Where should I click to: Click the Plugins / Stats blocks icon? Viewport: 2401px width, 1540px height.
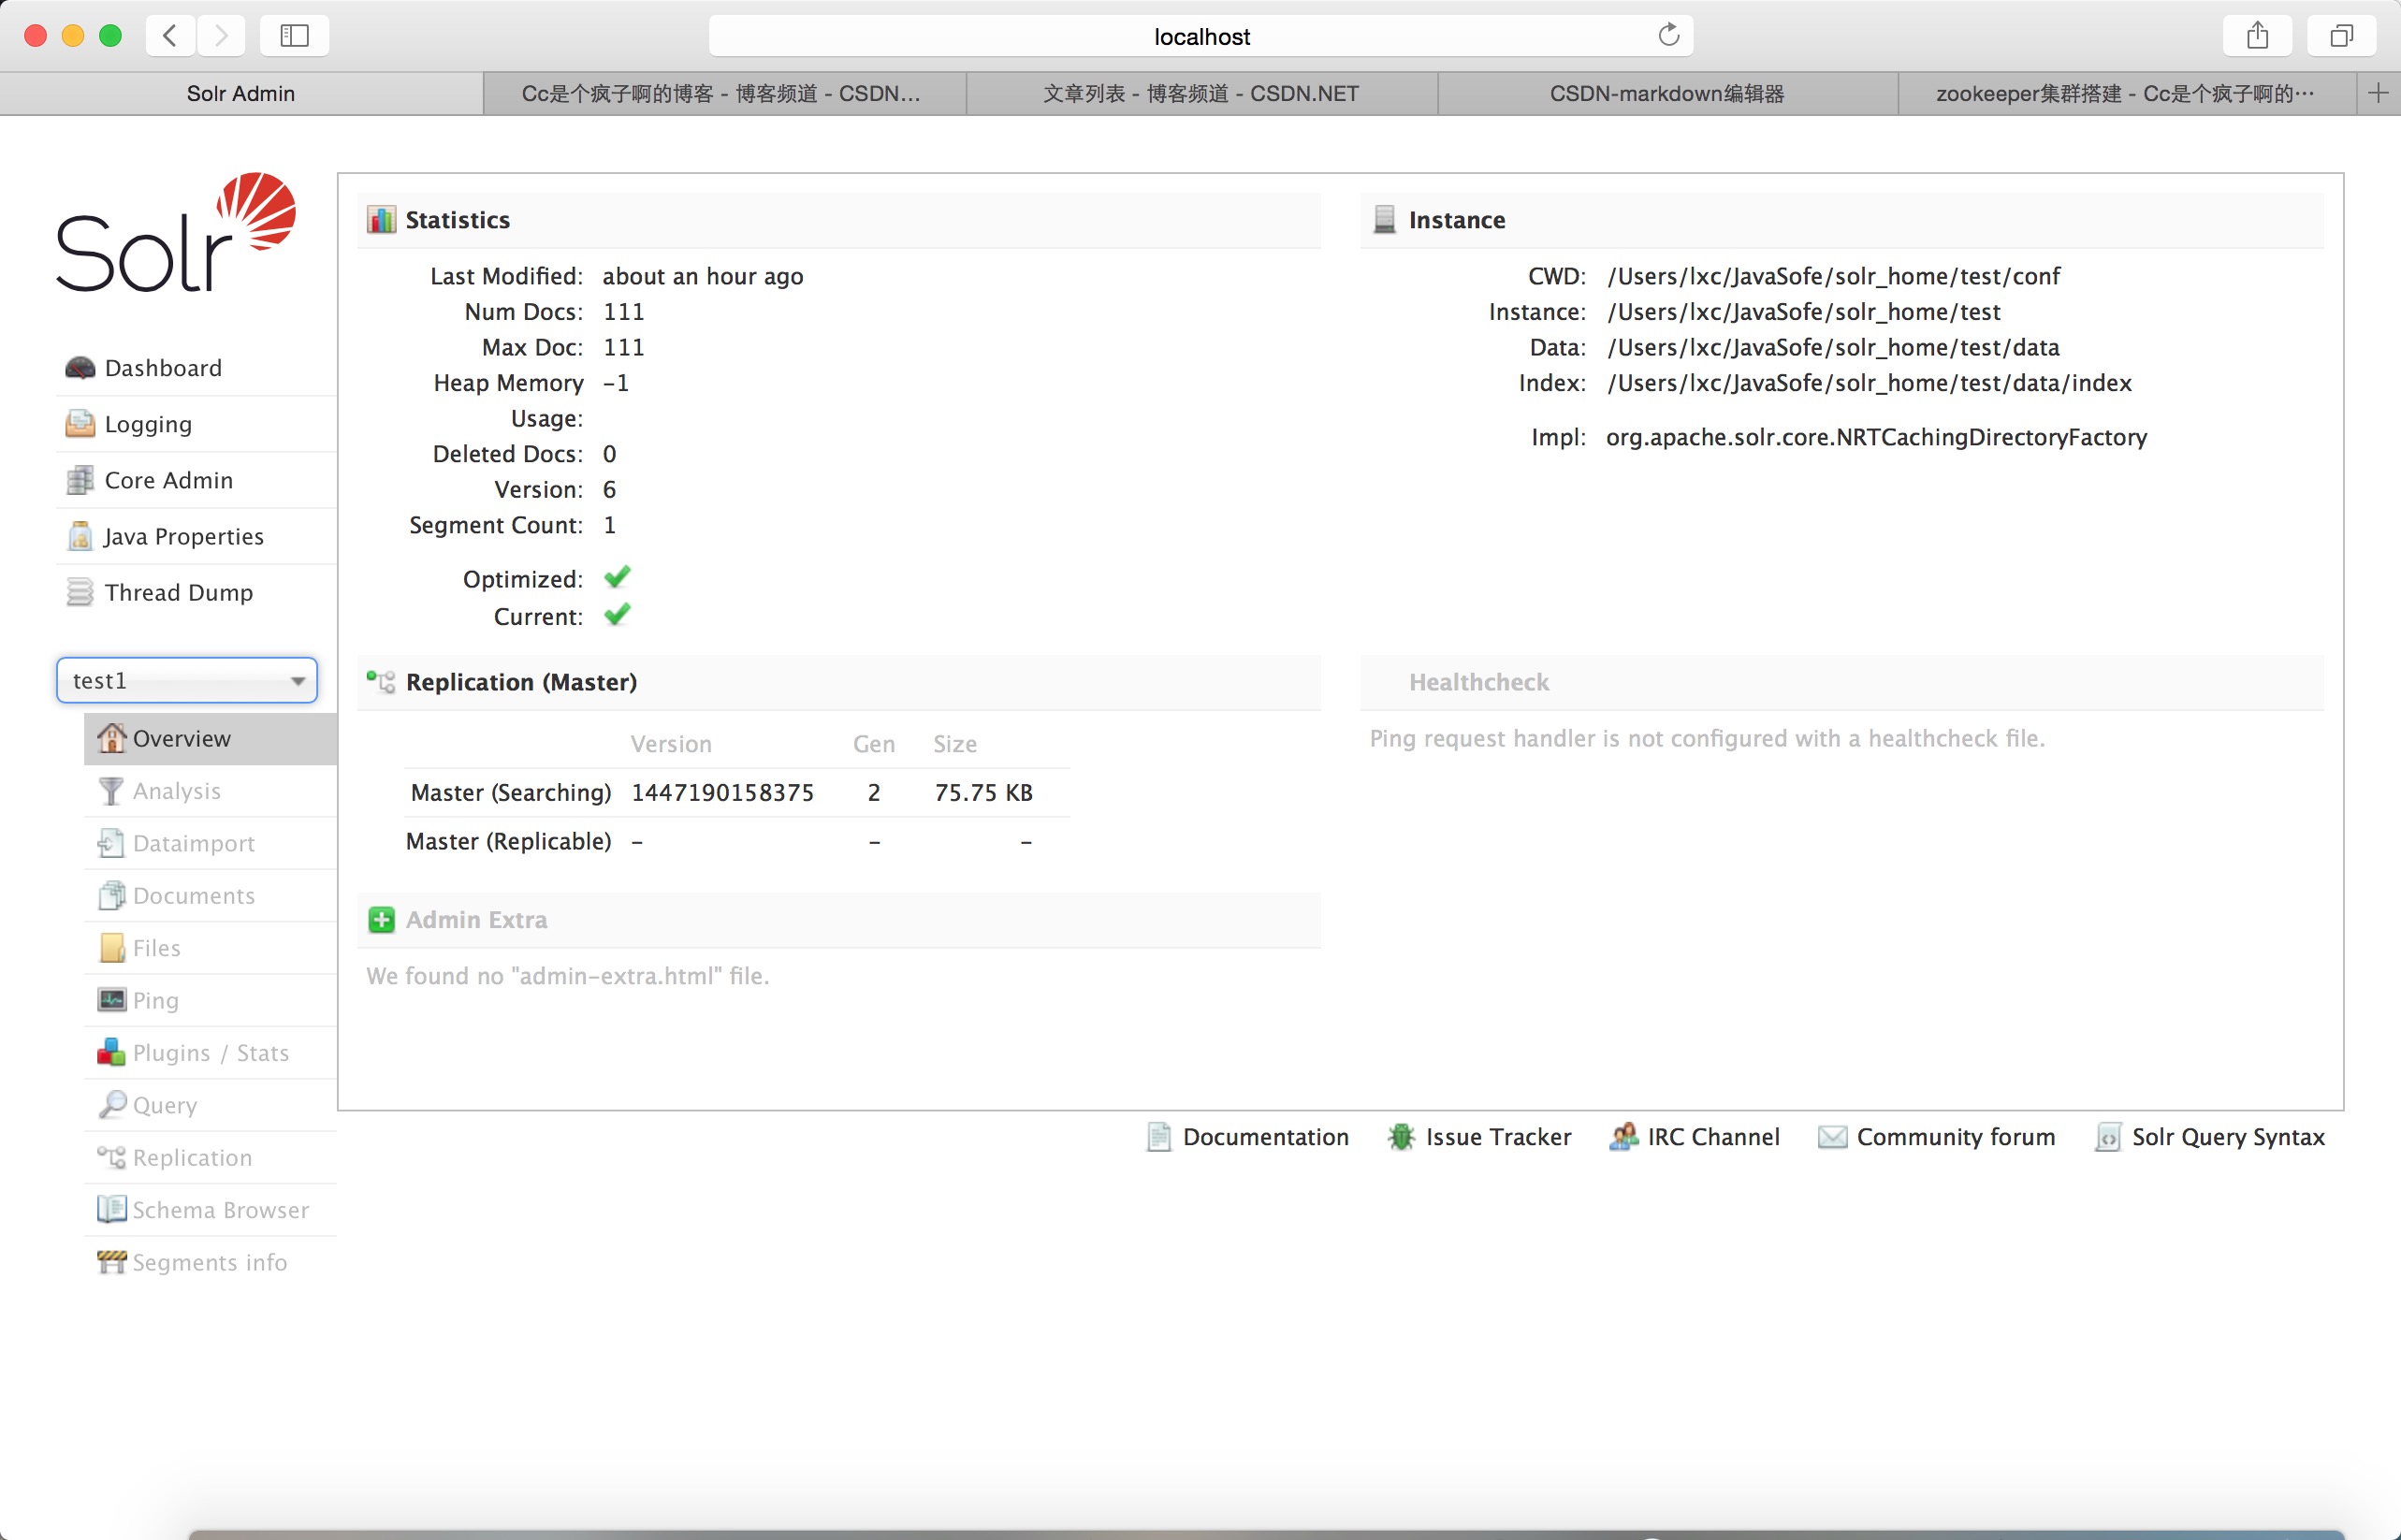pyautogui.click(x=112, y=1053)
